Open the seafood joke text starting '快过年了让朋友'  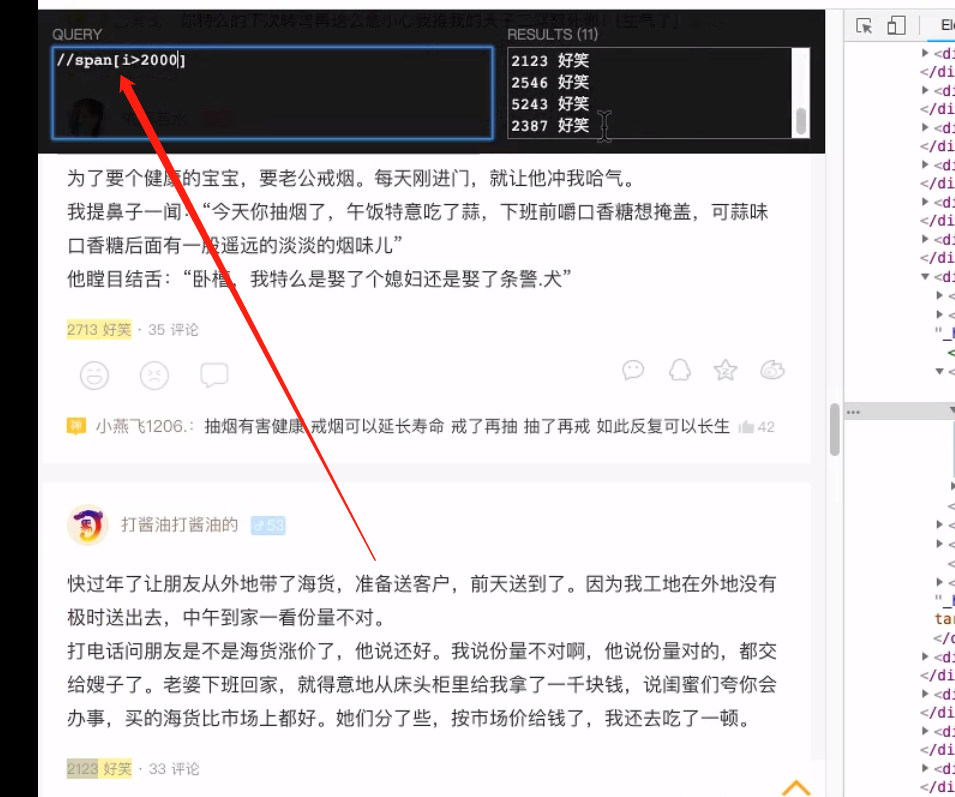coord(421,583)
